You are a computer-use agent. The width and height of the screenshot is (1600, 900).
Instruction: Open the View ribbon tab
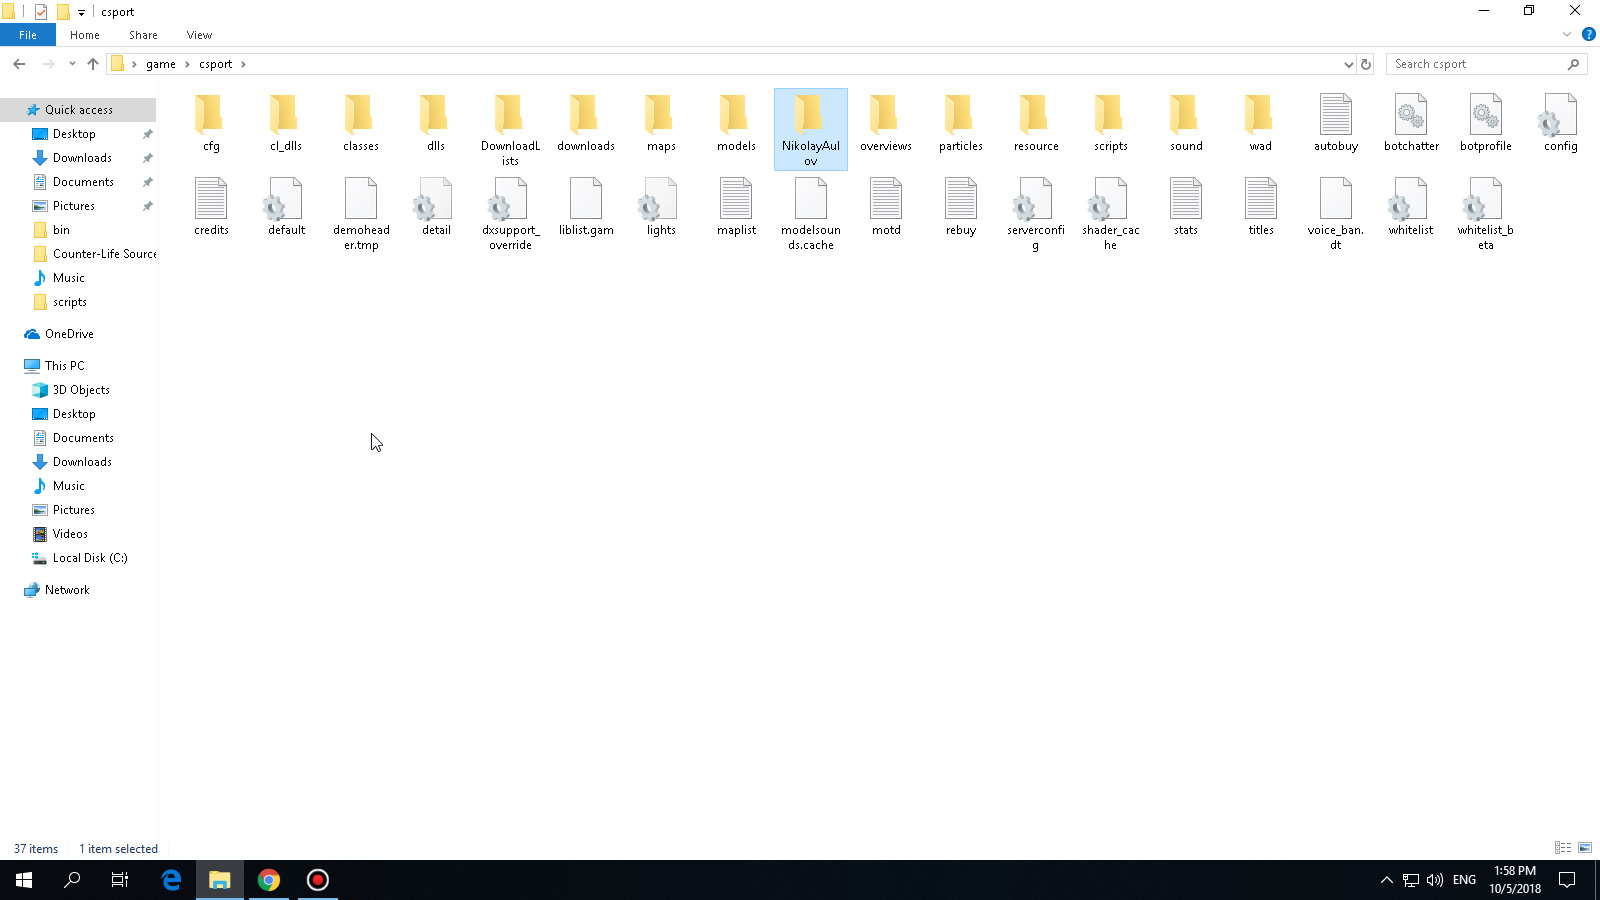pos(199,35)
